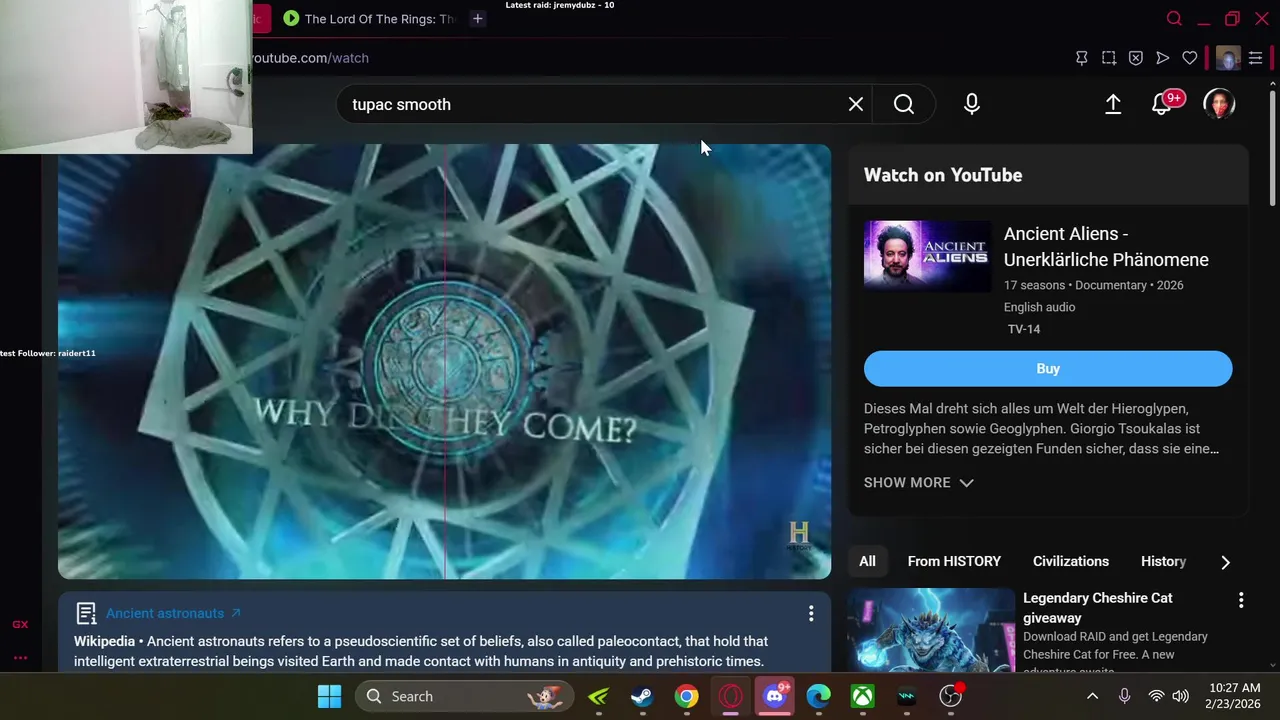Open Opera GX from the taskbar

click(730, 696)
